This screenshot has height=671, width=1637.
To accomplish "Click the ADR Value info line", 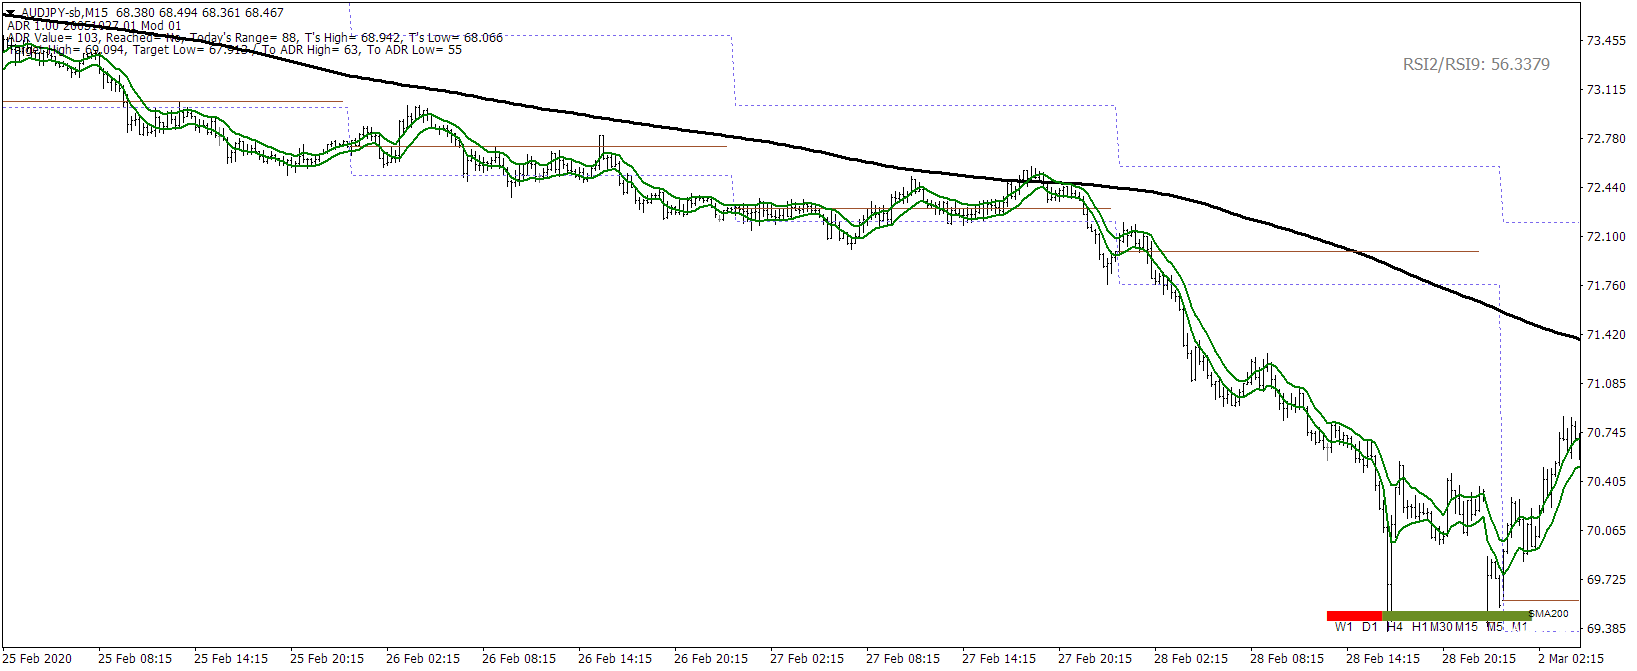I will tap(255, 38).
